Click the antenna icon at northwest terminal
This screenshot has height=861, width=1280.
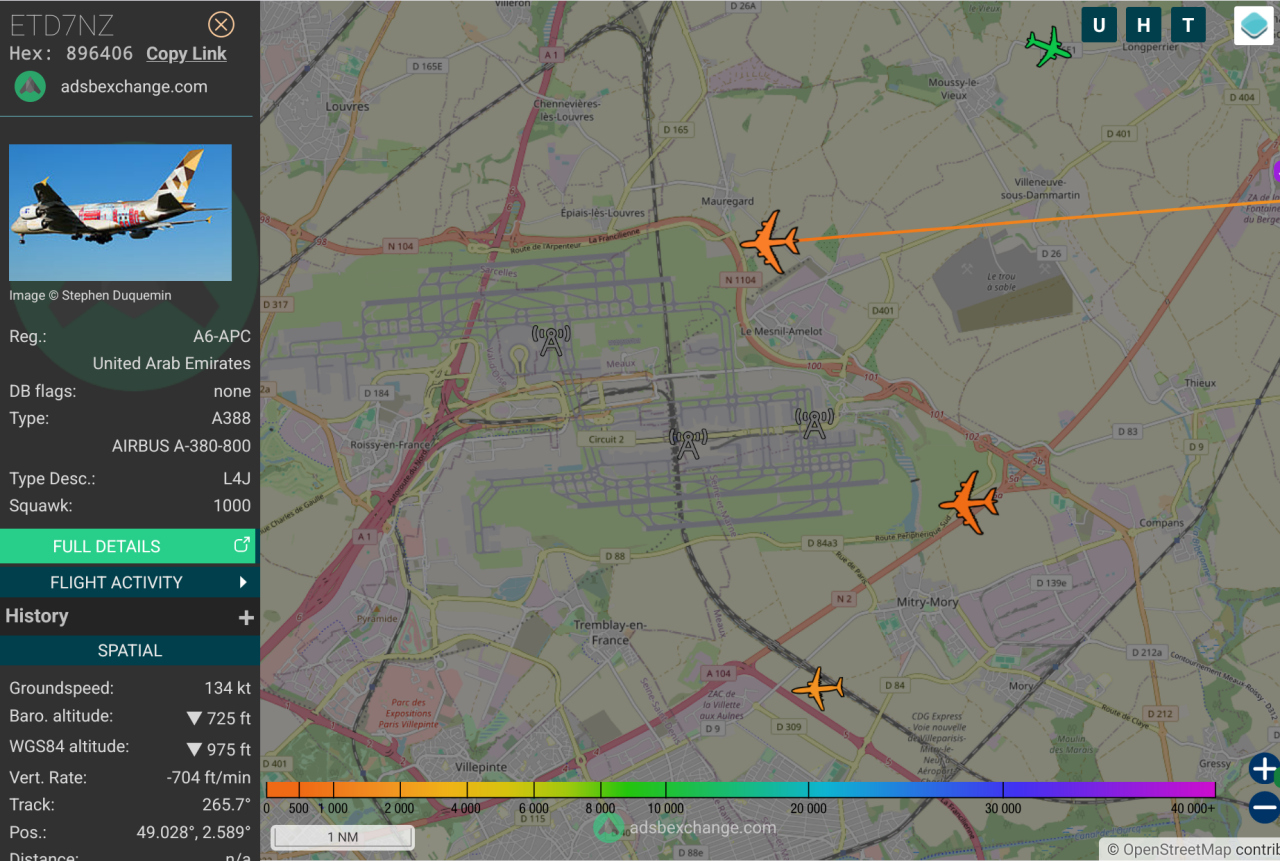[x=551, y=340]
